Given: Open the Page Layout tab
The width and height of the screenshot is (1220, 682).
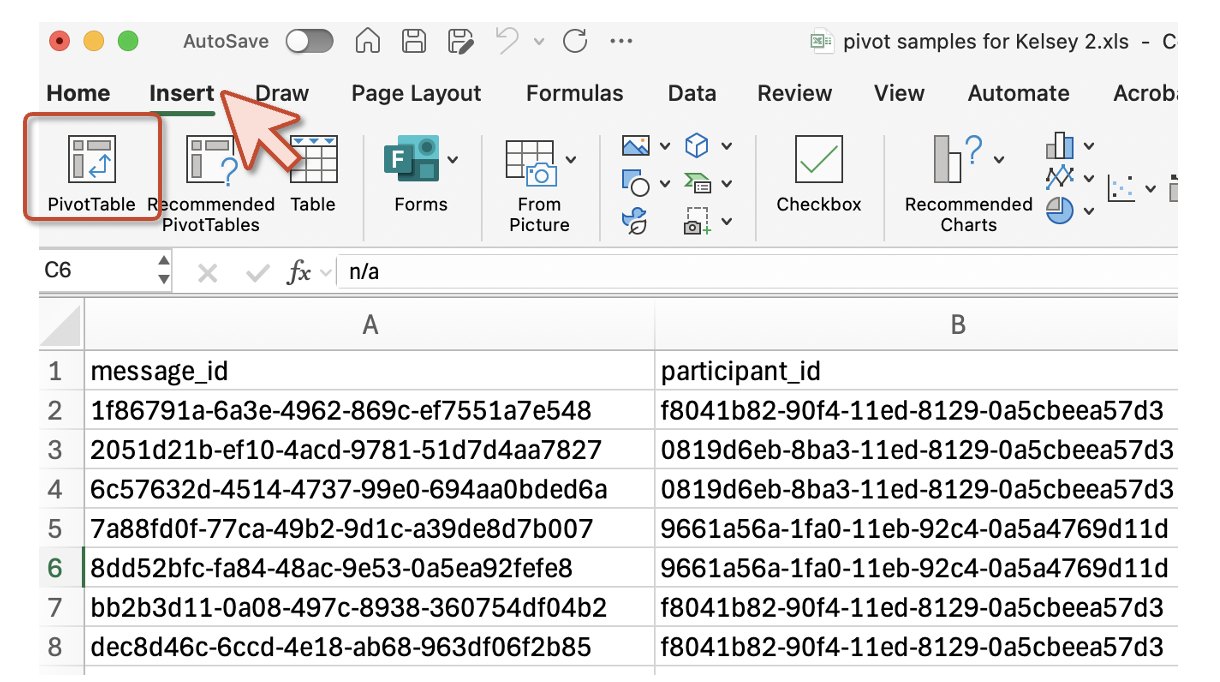Looking at the screenshot, I should click(x=416, y=93).
